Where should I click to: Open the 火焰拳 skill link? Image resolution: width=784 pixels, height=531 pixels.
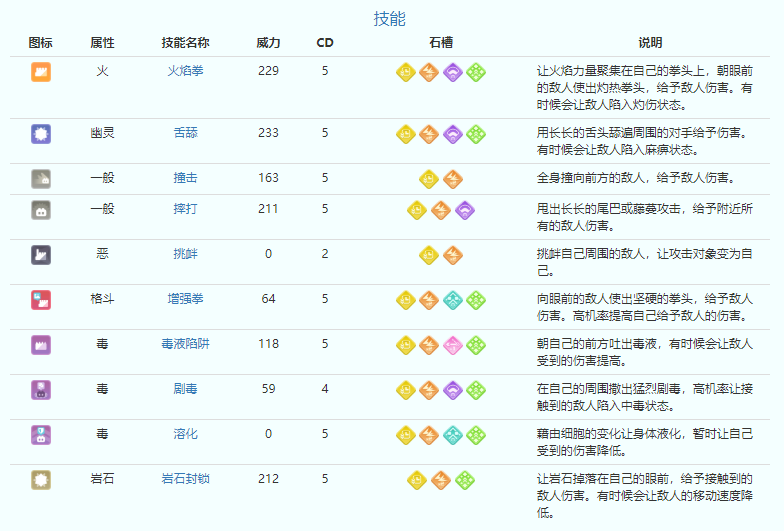point(185,71)
